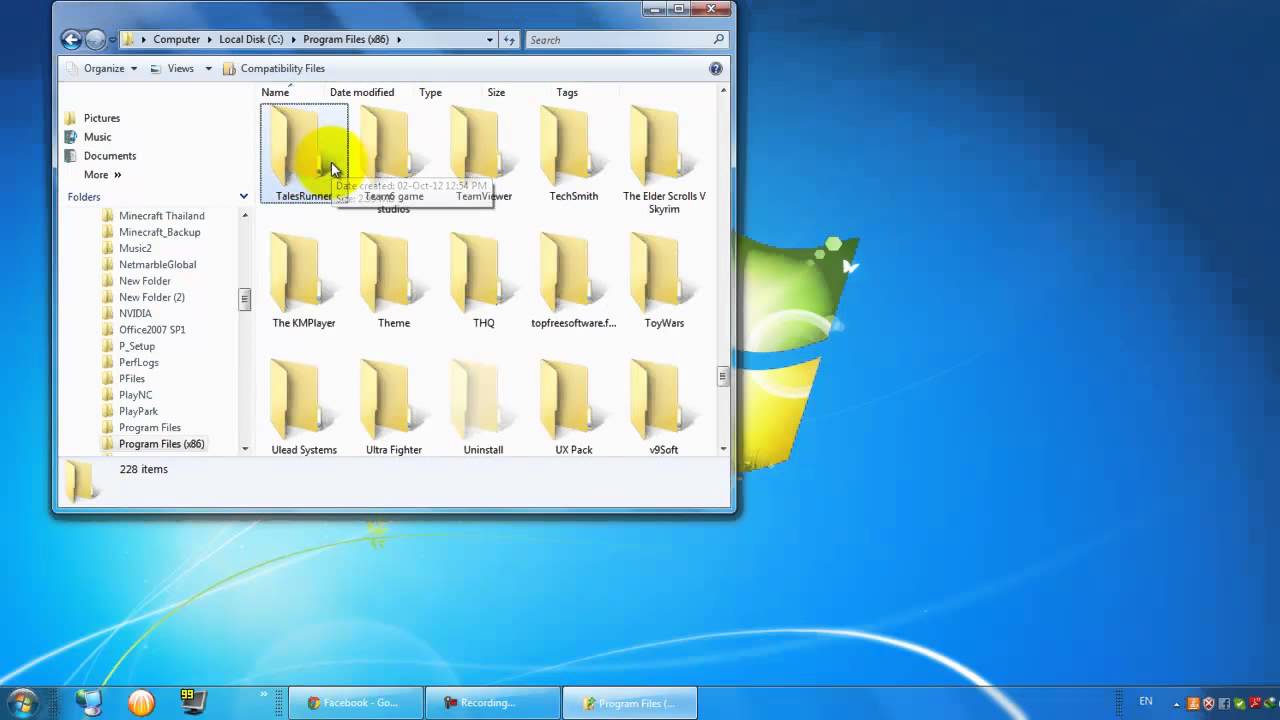
Task: Collapse the Folders pane
Action: (243, 197)
